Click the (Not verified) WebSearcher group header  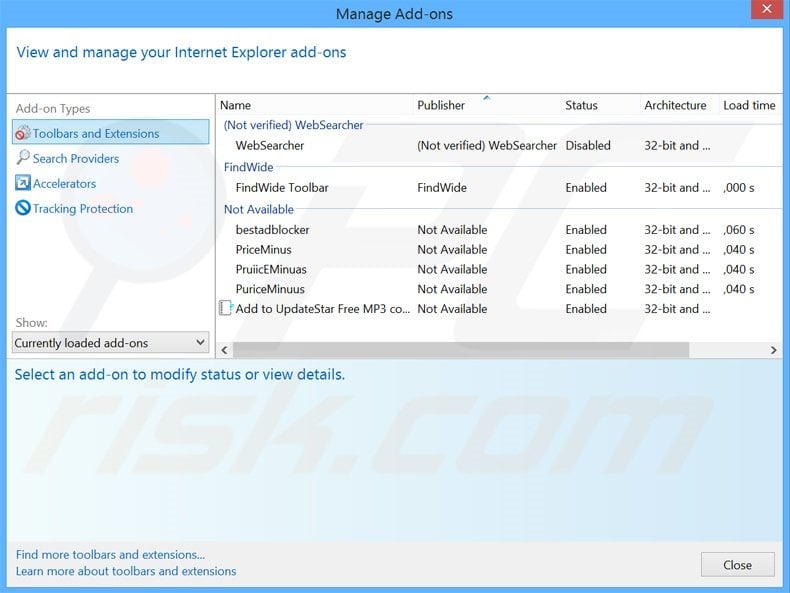(x=293, y=125)
